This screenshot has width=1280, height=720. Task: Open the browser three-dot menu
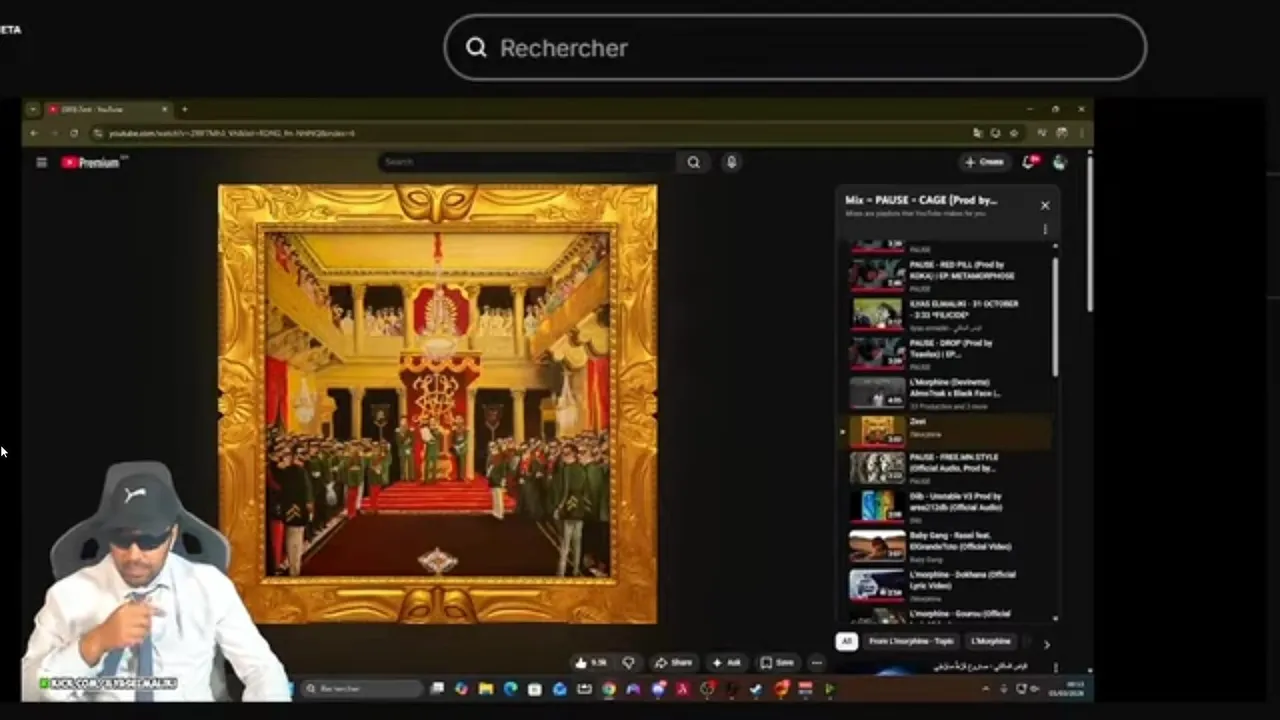point(1081,133)
